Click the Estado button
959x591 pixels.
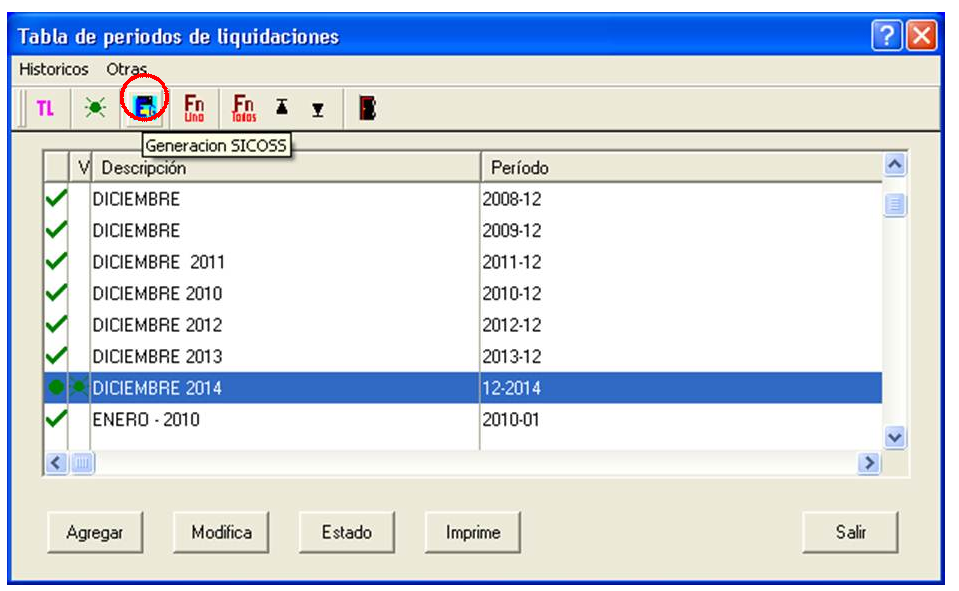[x=347, y=532]
